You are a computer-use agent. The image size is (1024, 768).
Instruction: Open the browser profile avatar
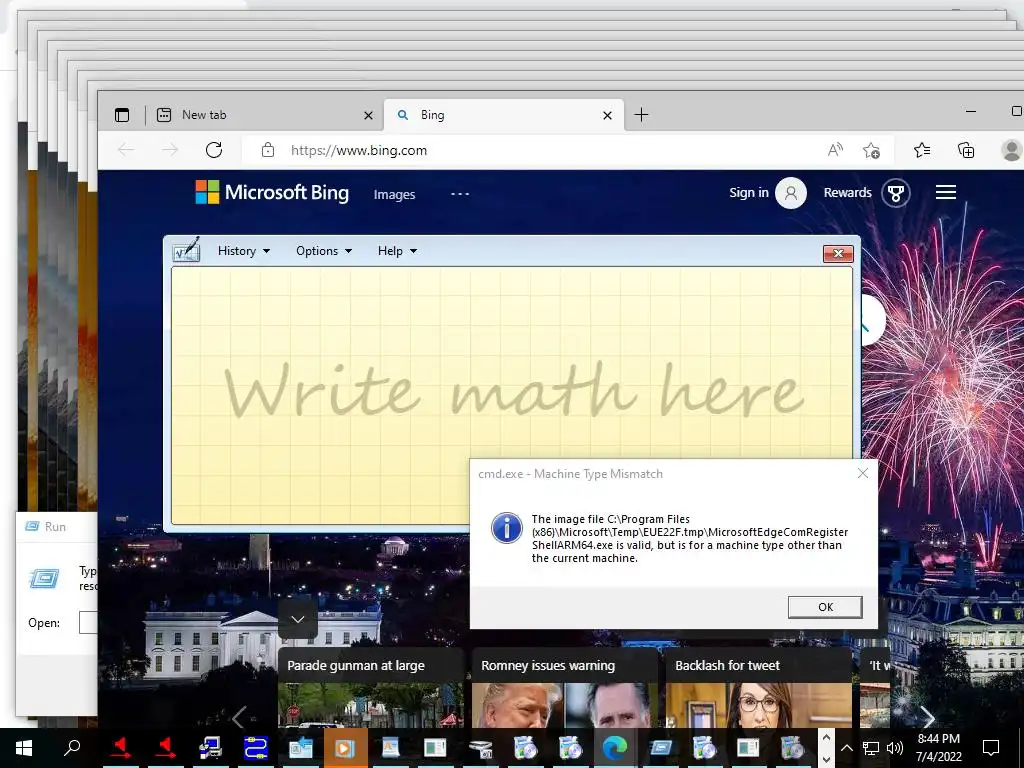1012,150
